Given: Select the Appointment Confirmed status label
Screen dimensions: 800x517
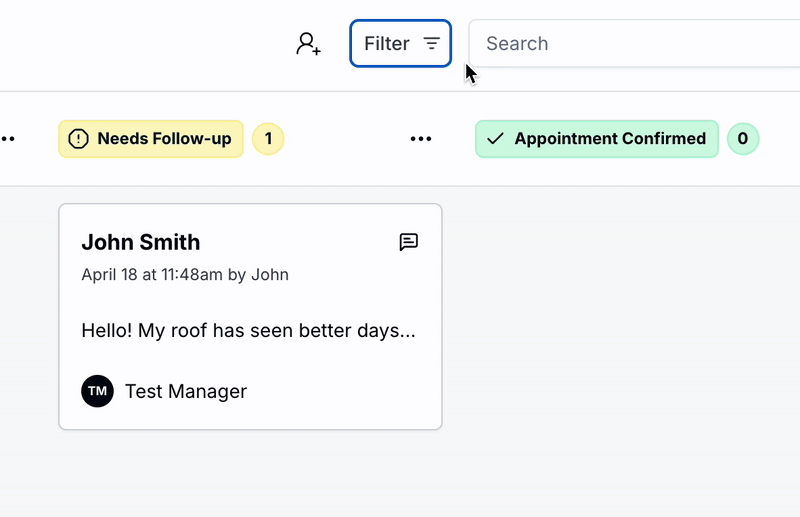Looking at the screenshot, I should pyautogui.click(x=609, y=139).
